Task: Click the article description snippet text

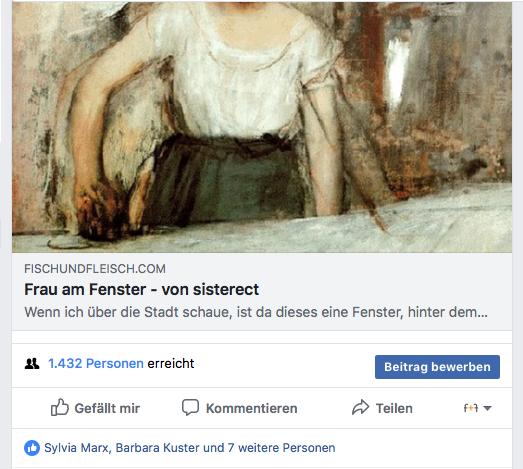Action: coord(256,312)
